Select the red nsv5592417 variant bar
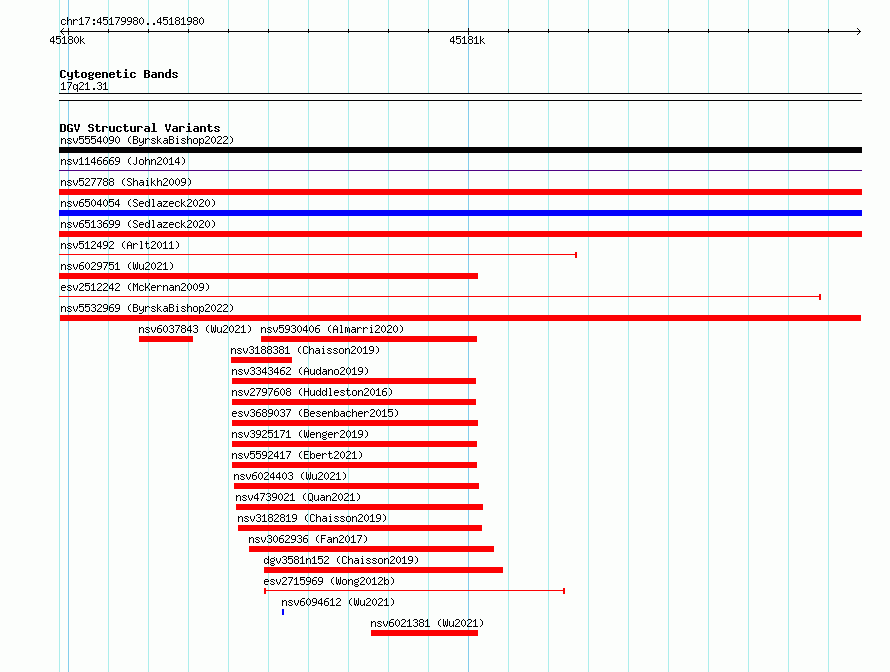 [x=354, y=465]
